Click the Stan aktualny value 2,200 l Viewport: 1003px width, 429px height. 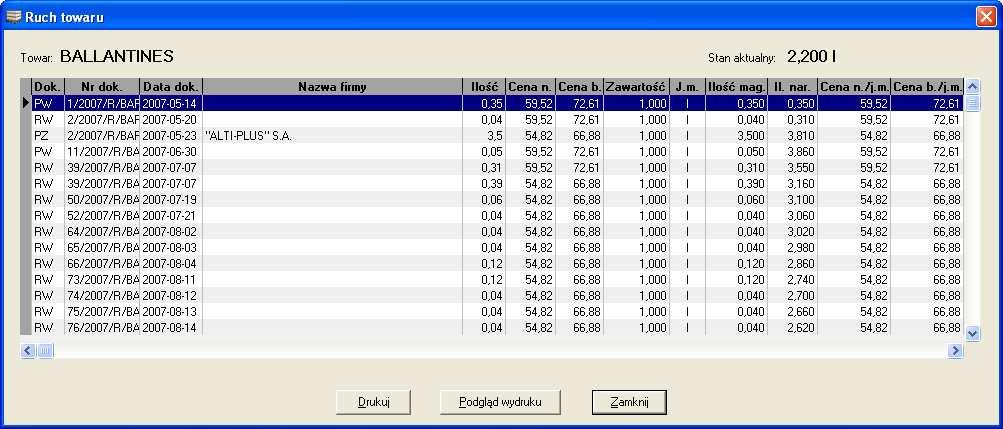point(812,56)
